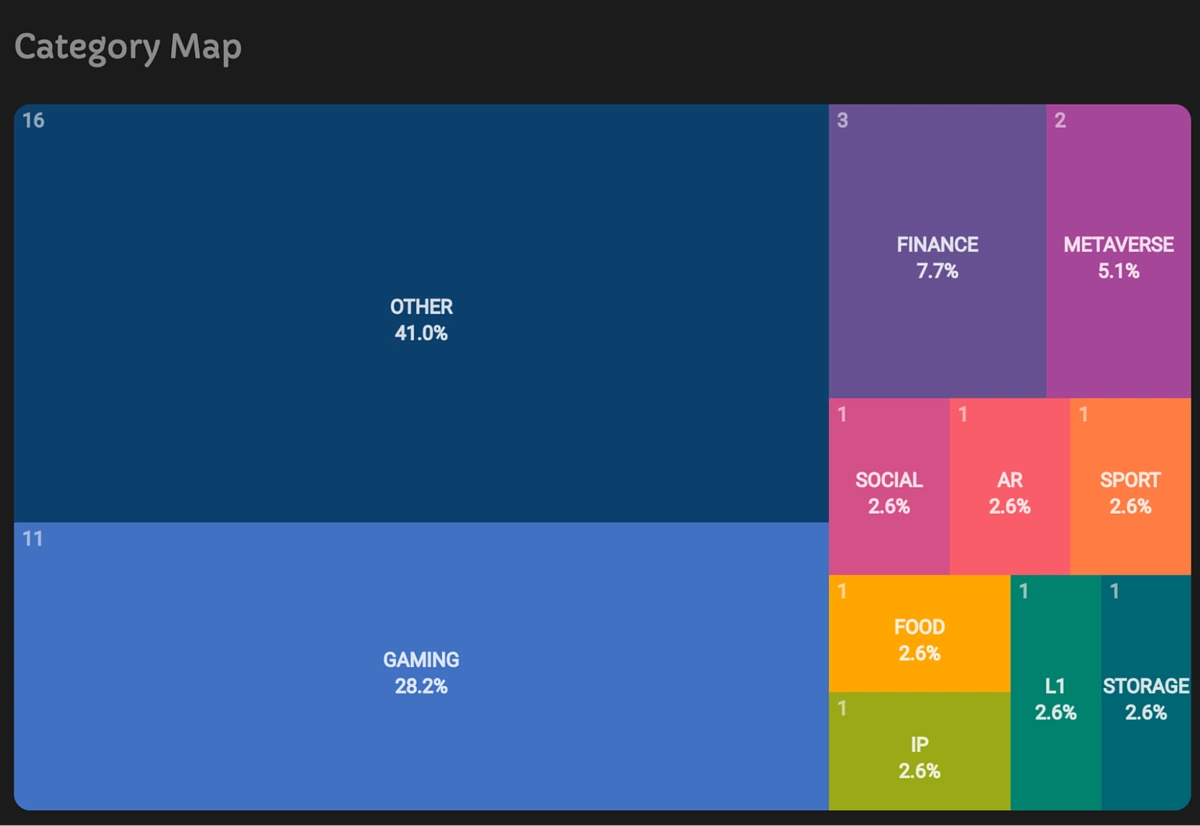
Task: Open the STORAGE 2.6% block
Action: click(x=1146, y=692)
